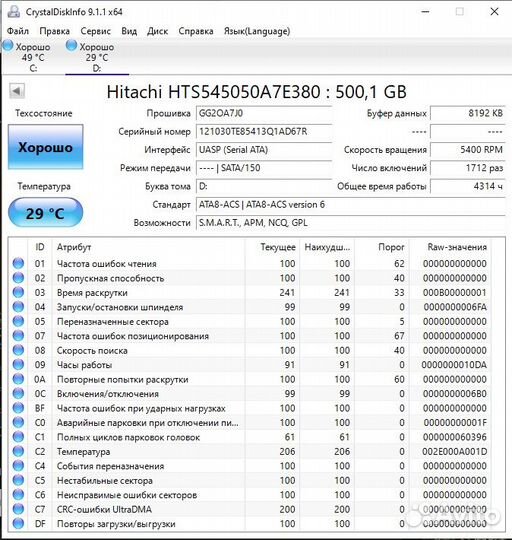Open the Сервис menu
The height and width of the screenshot is (540, 512).
point(95,31)
